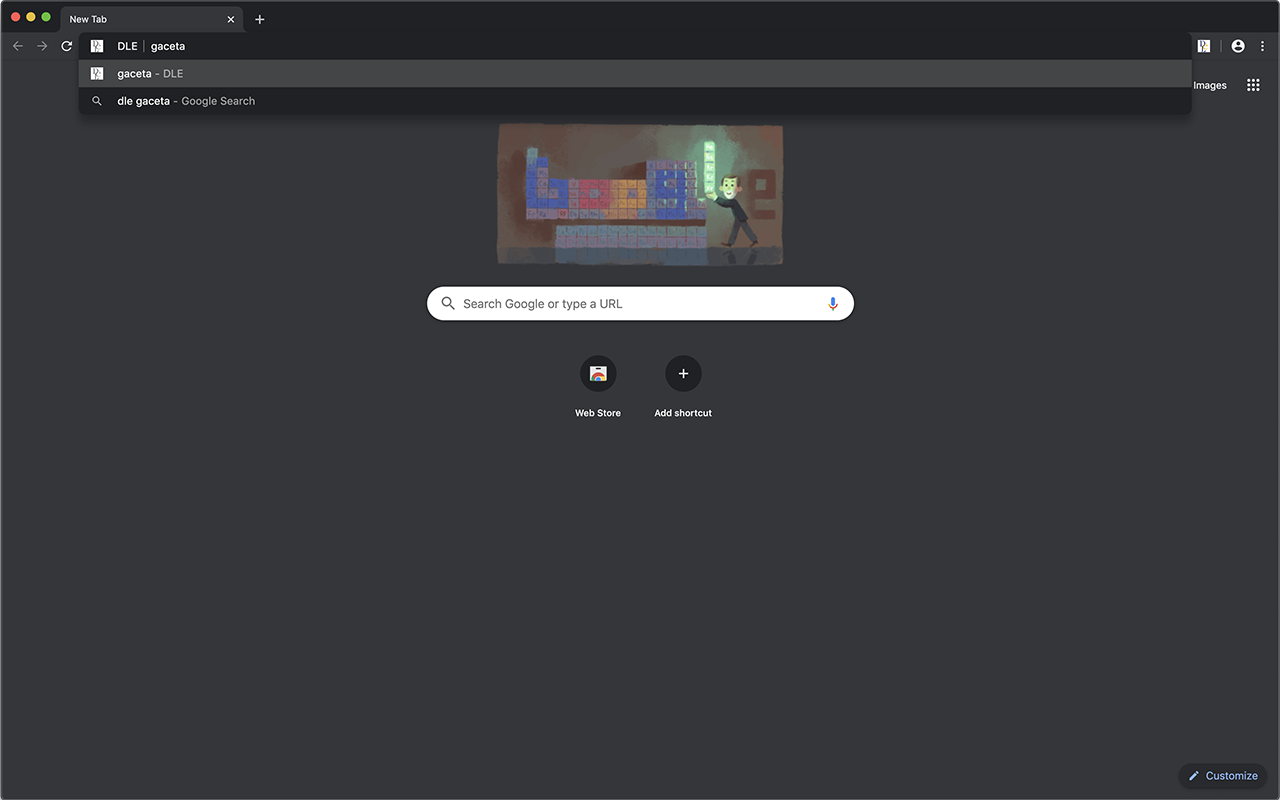Click the magnifier icon in the search box

(448, 303)
